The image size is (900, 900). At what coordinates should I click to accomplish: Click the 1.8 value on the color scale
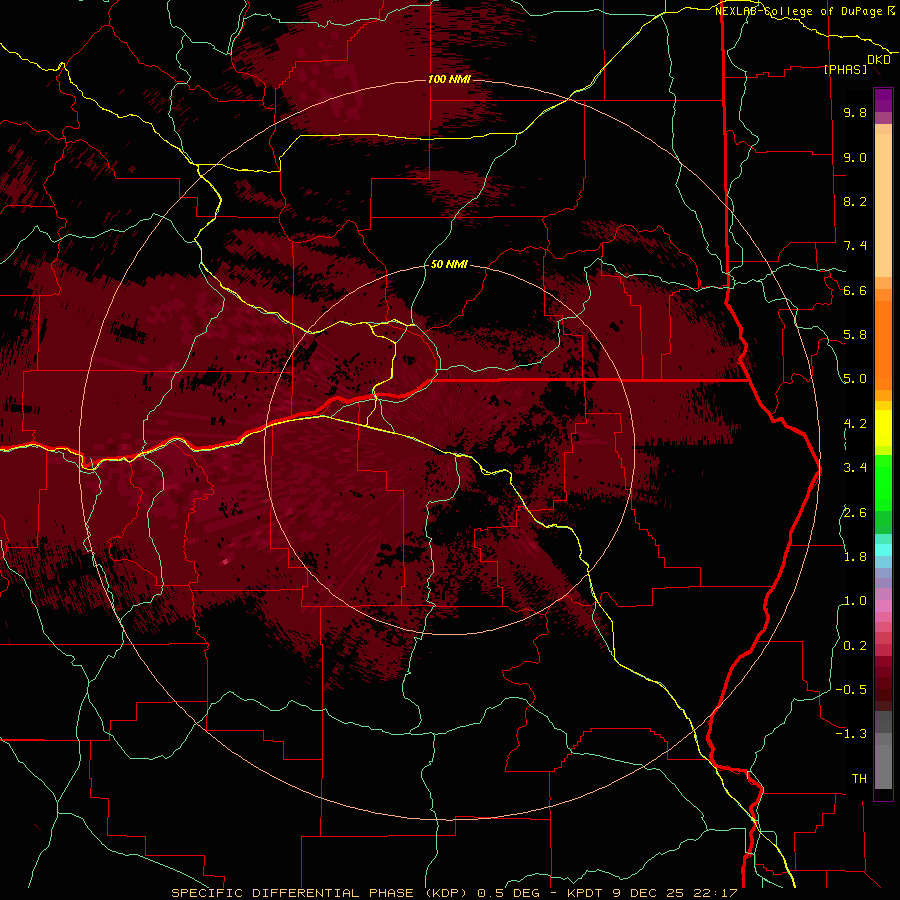pos(855,557)
